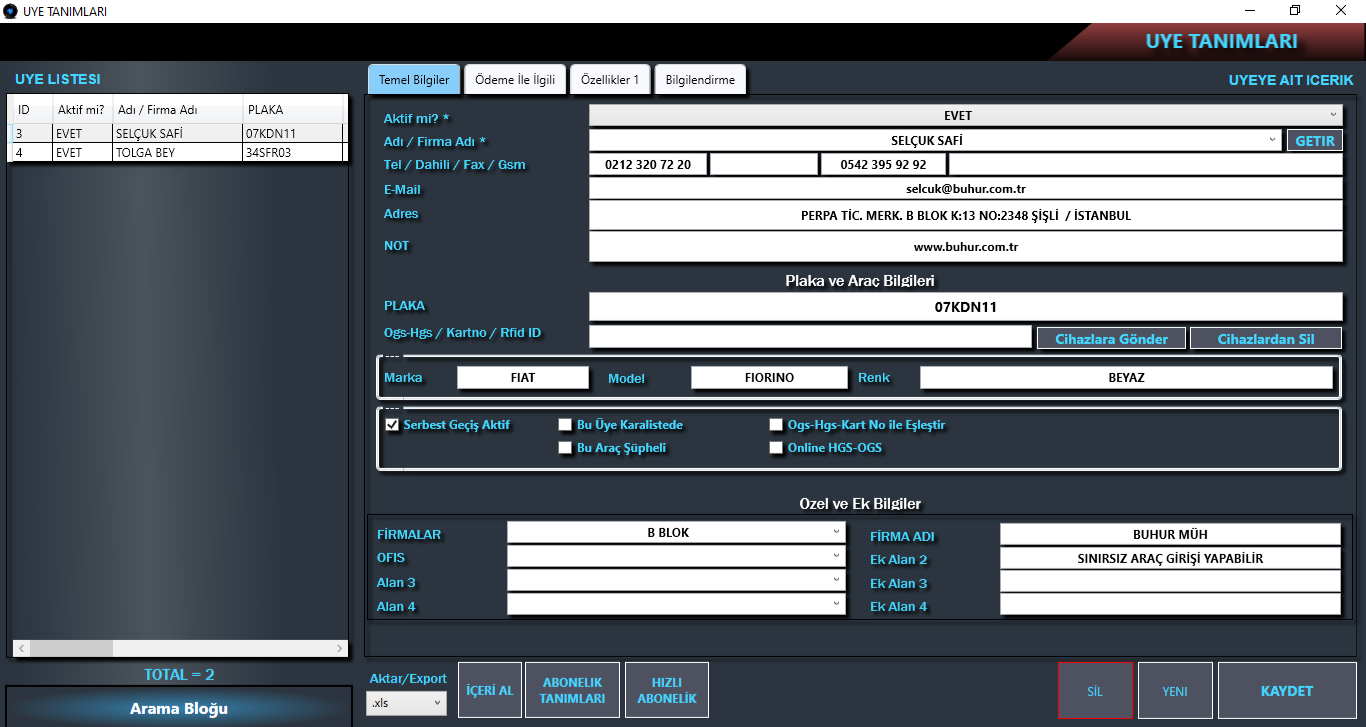The image size is (1366, 727).
Task: Close the UYE TANIMLARI window
Action: click(1341, 11)
